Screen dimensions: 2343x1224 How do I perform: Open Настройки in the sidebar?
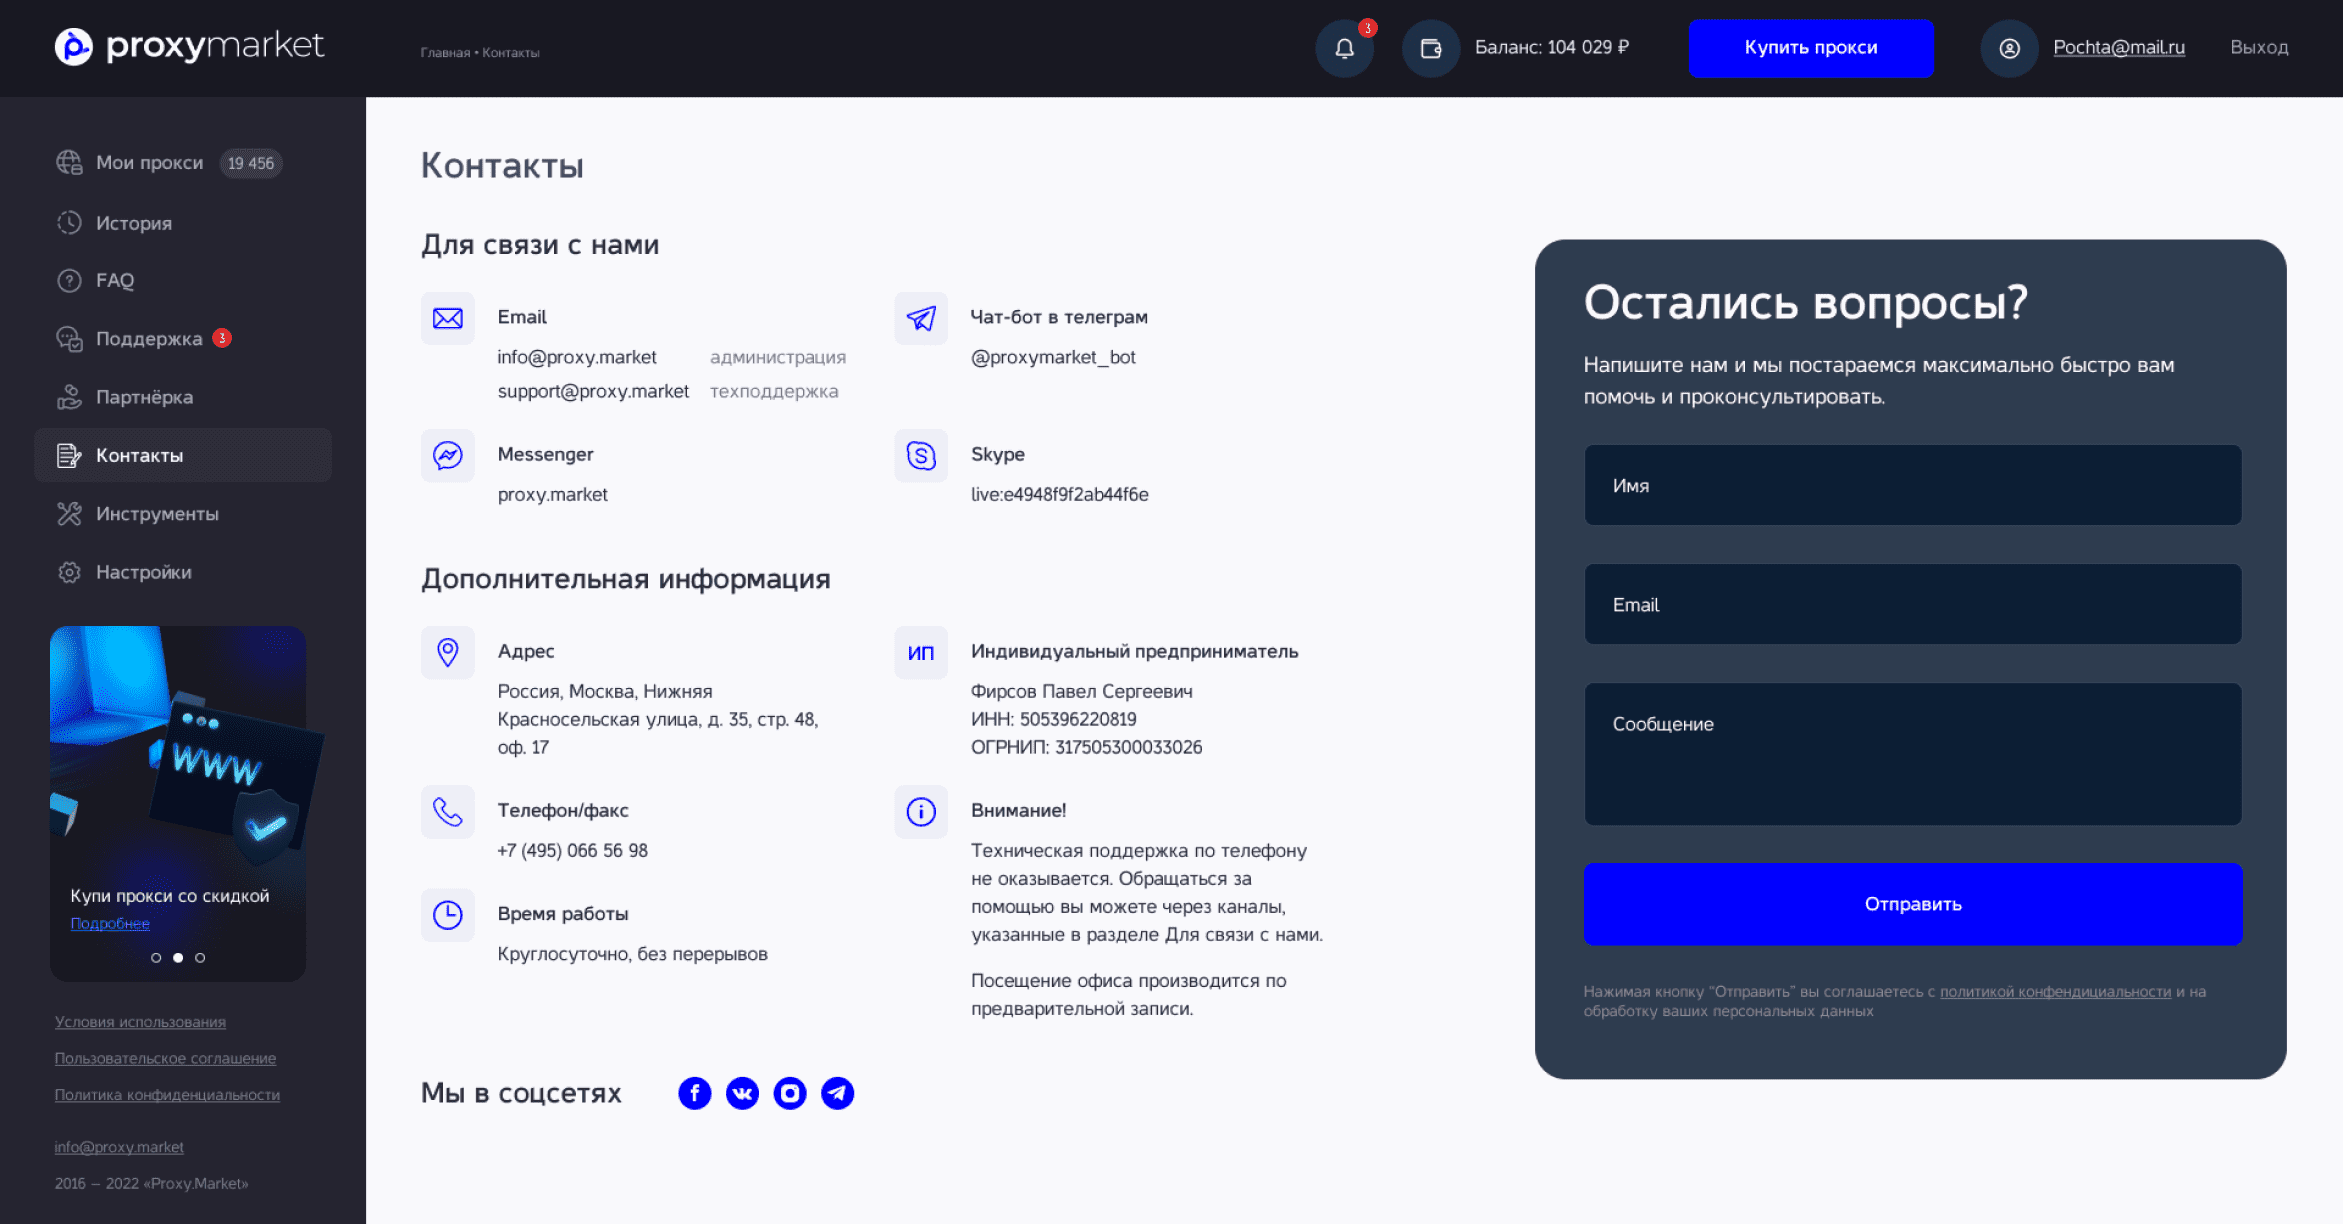[143, 572]
